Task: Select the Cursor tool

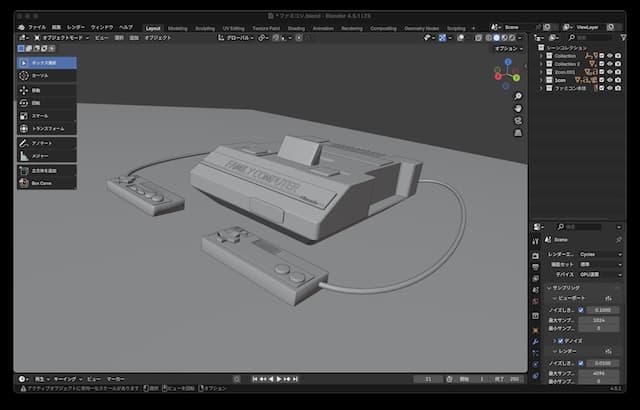Action: pyautogui.click(x=47, y=75)
